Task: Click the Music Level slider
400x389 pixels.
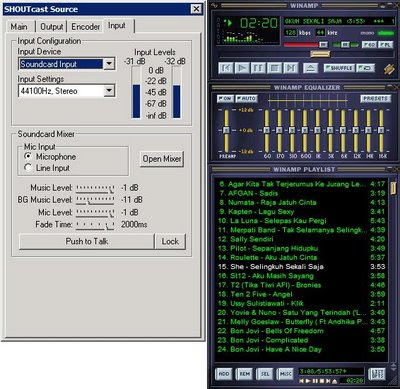Action: point(95,189)
